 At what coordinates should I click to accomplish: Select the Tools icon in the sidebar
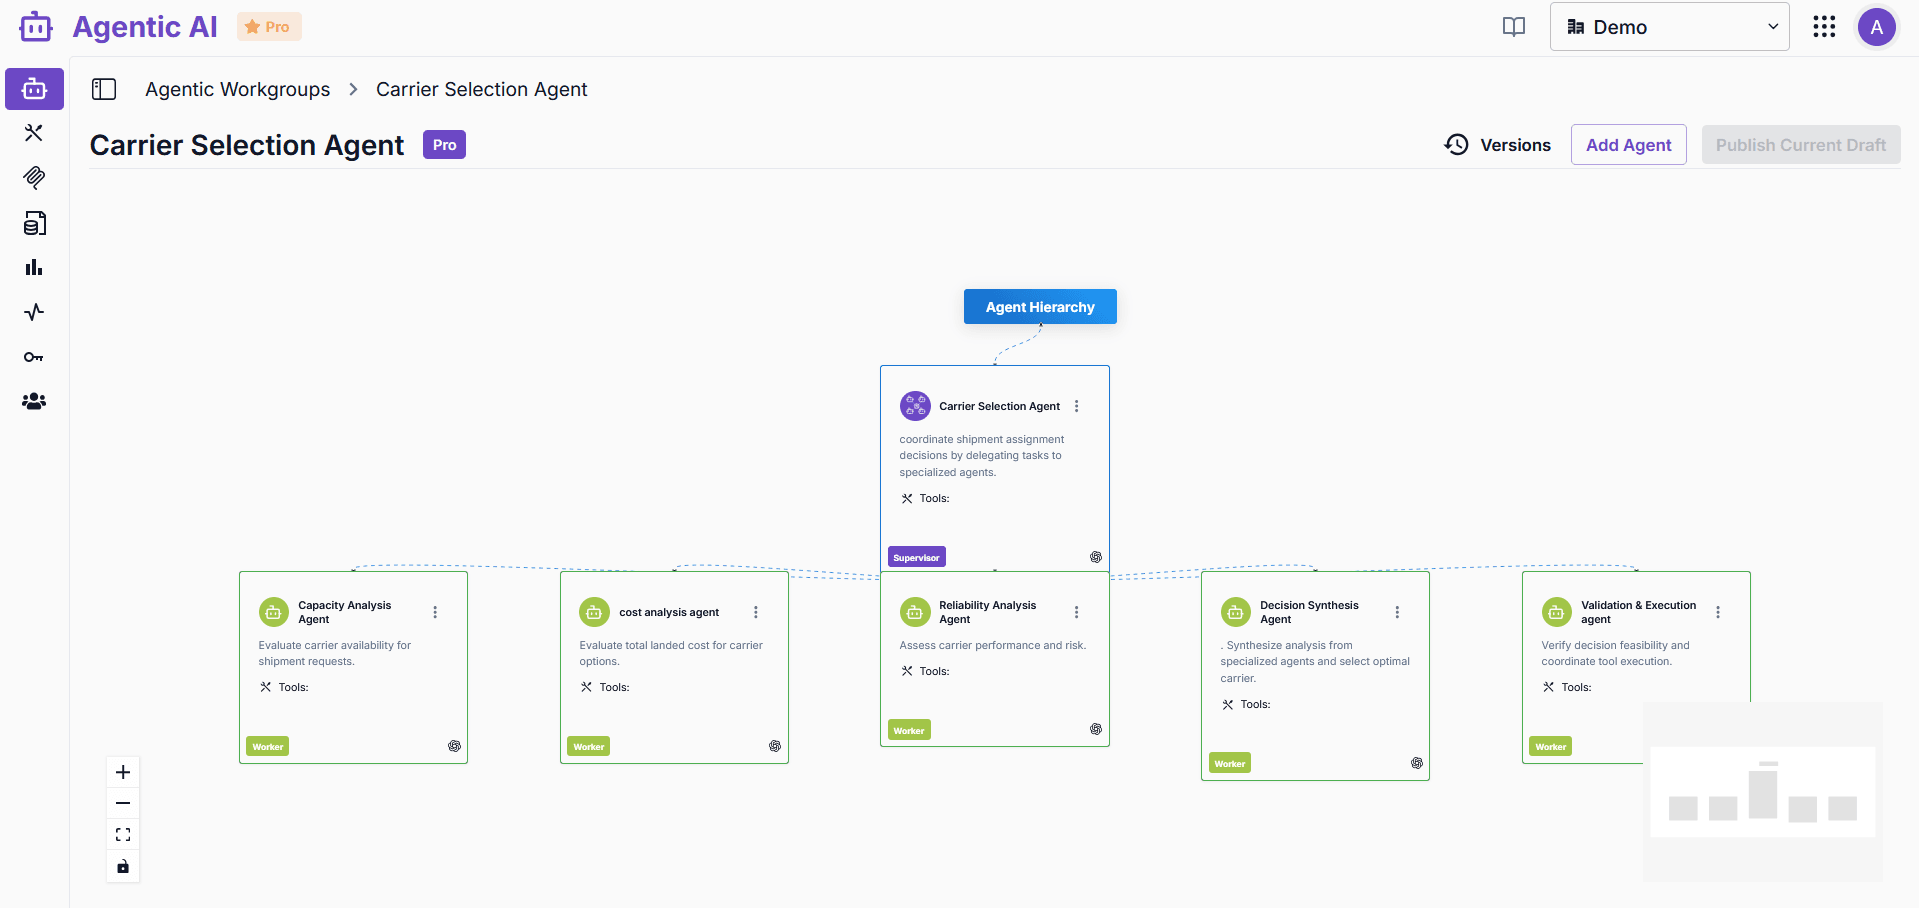point(33,132)
